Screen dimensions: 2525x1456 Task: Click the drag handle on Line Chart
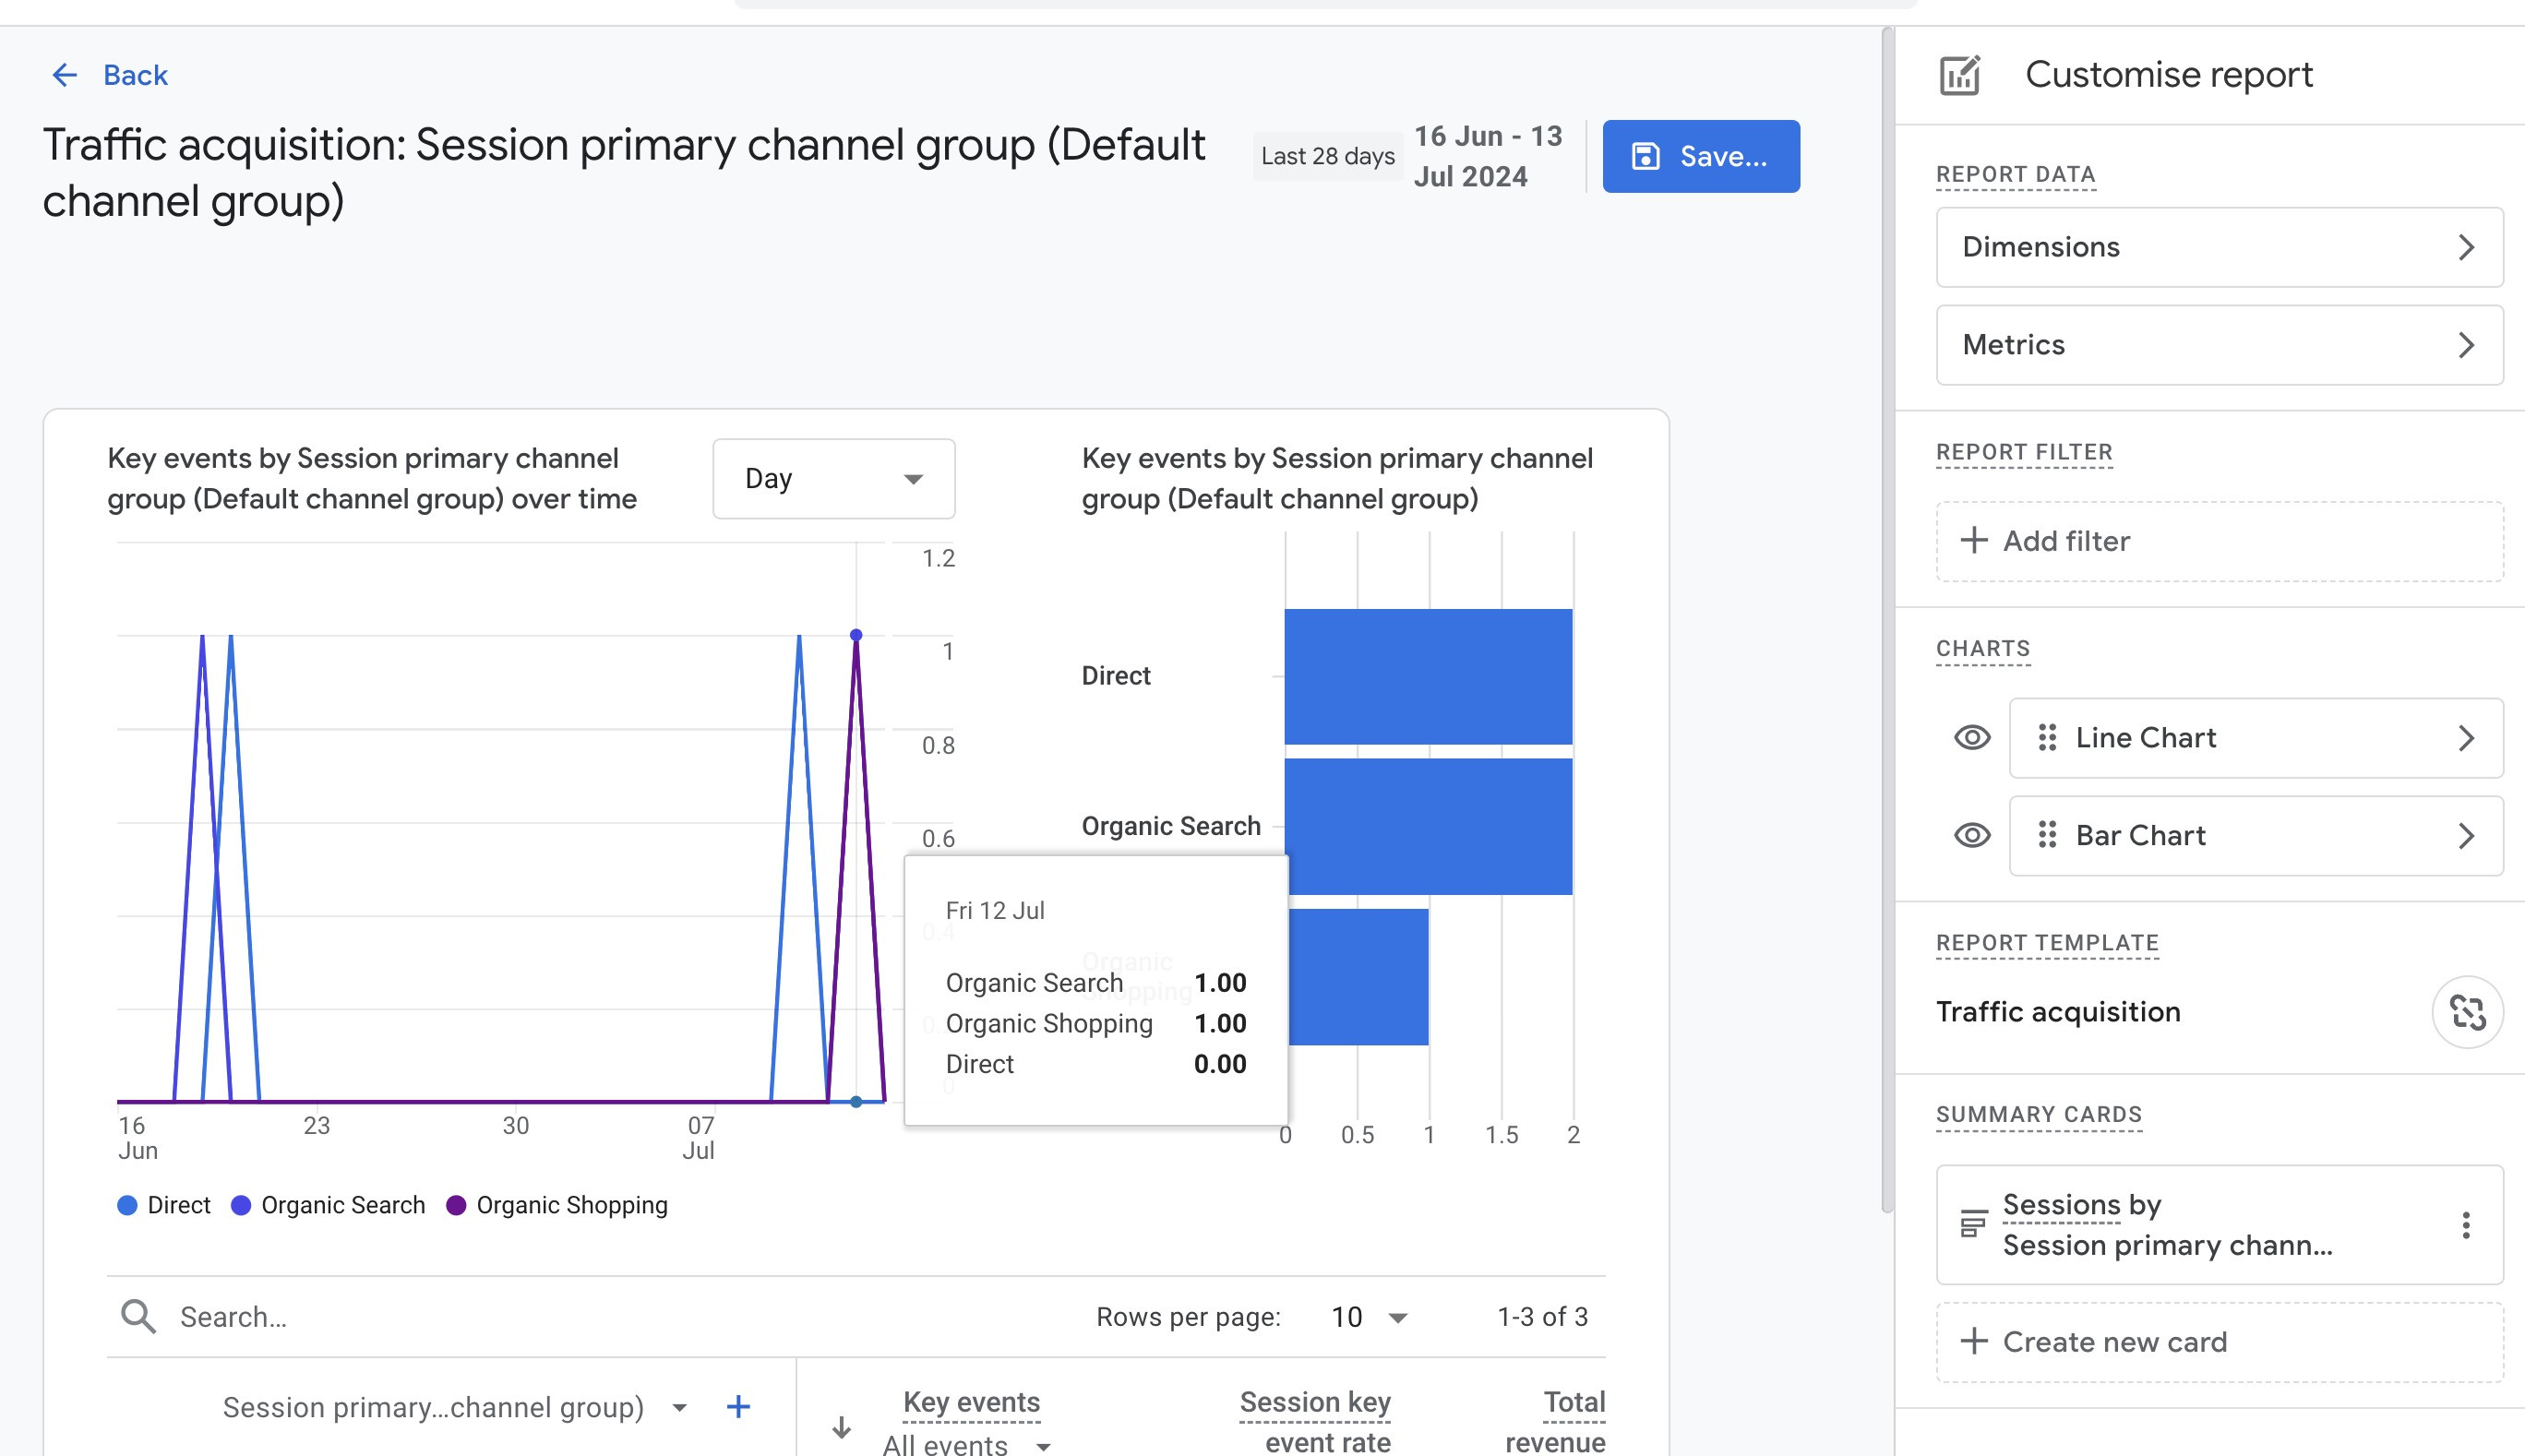(x=2047, y=738)
